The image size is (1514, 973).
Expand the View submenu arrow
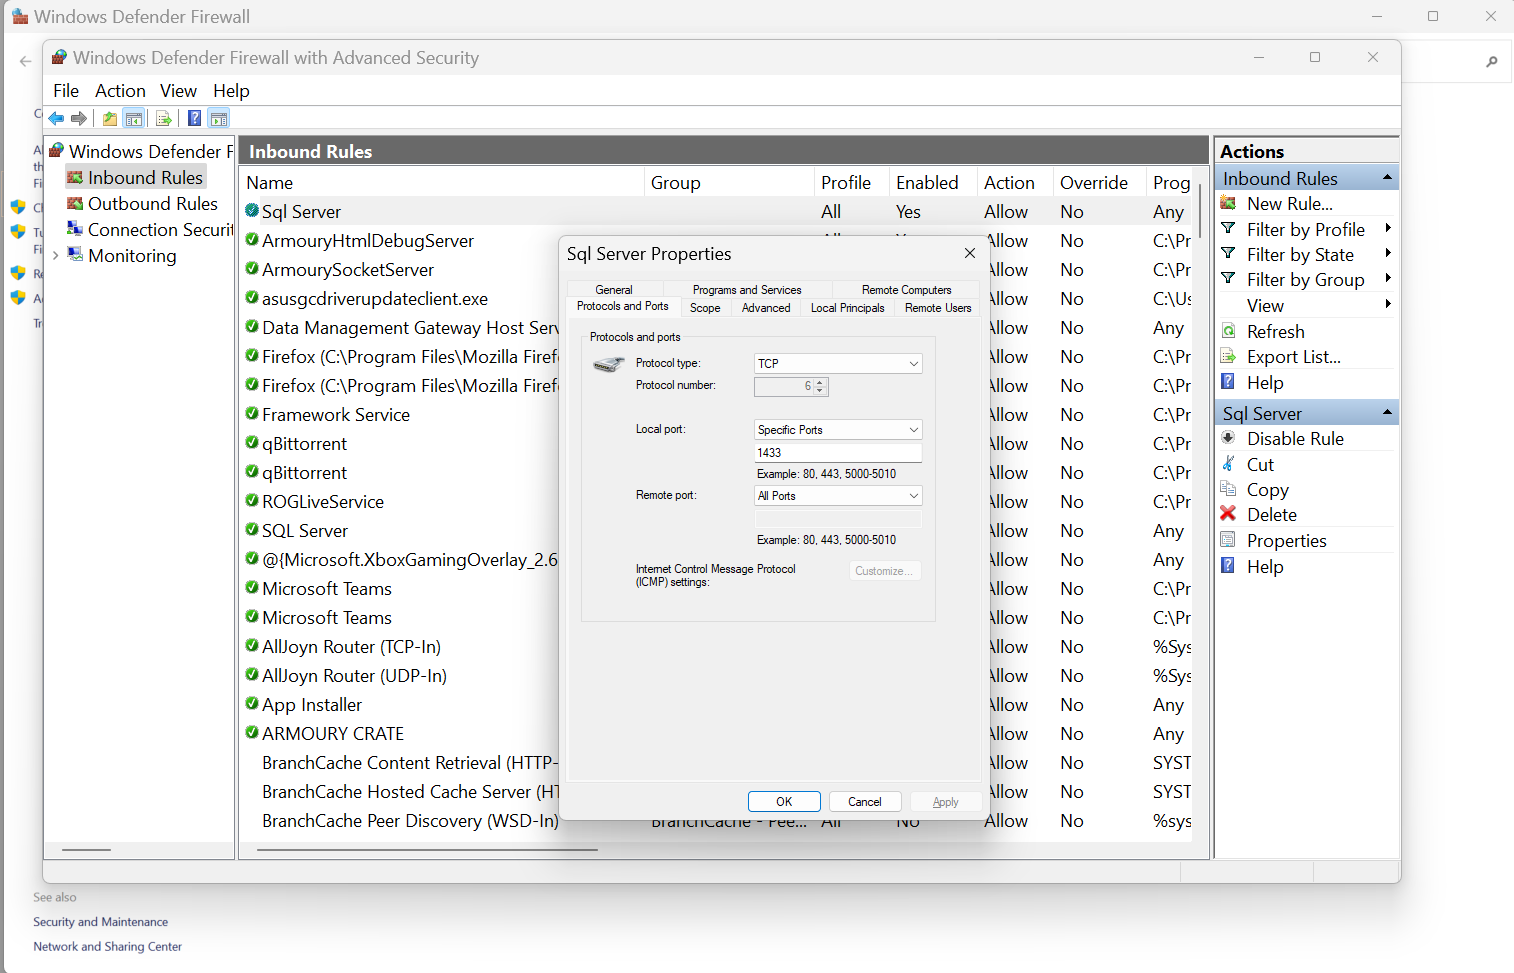click(x=1388, y=305)
